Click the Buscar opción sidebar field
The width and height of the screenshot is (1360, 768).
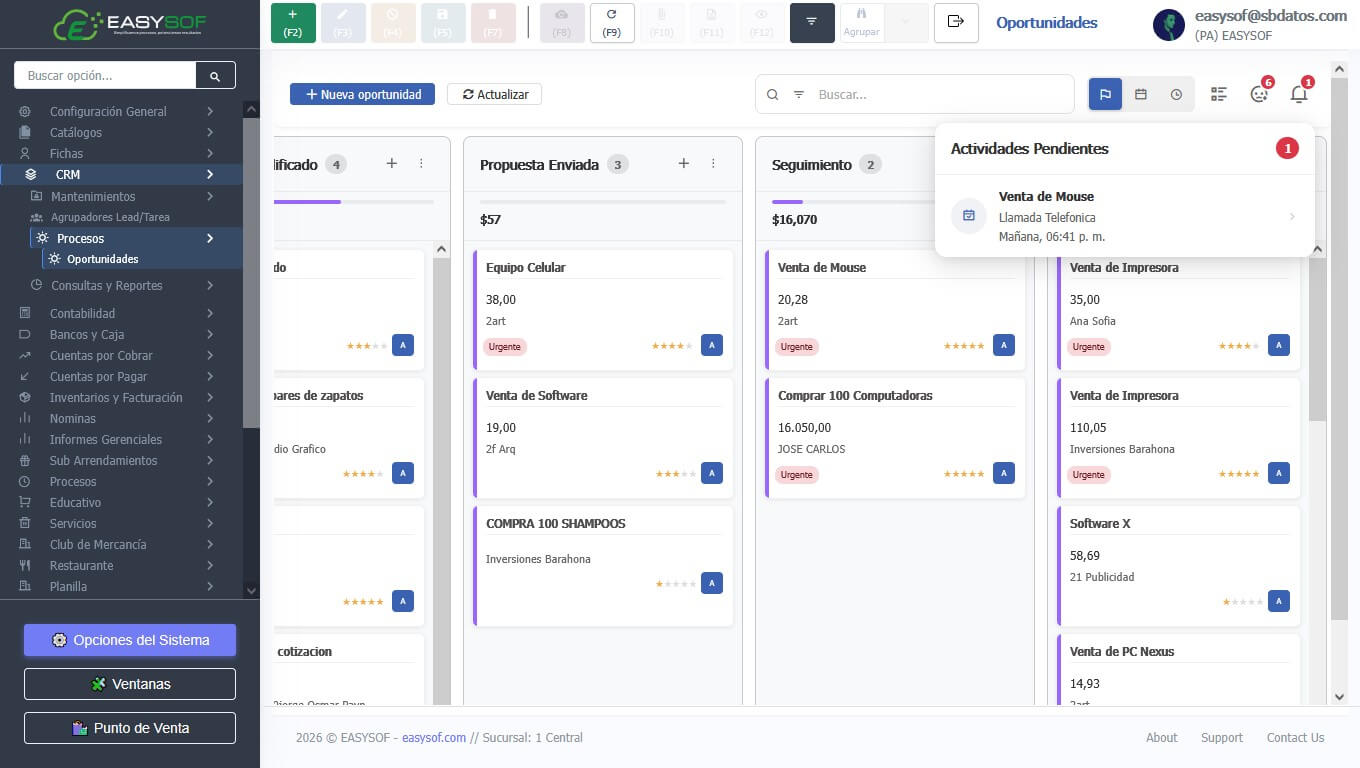tap(105, 75)
